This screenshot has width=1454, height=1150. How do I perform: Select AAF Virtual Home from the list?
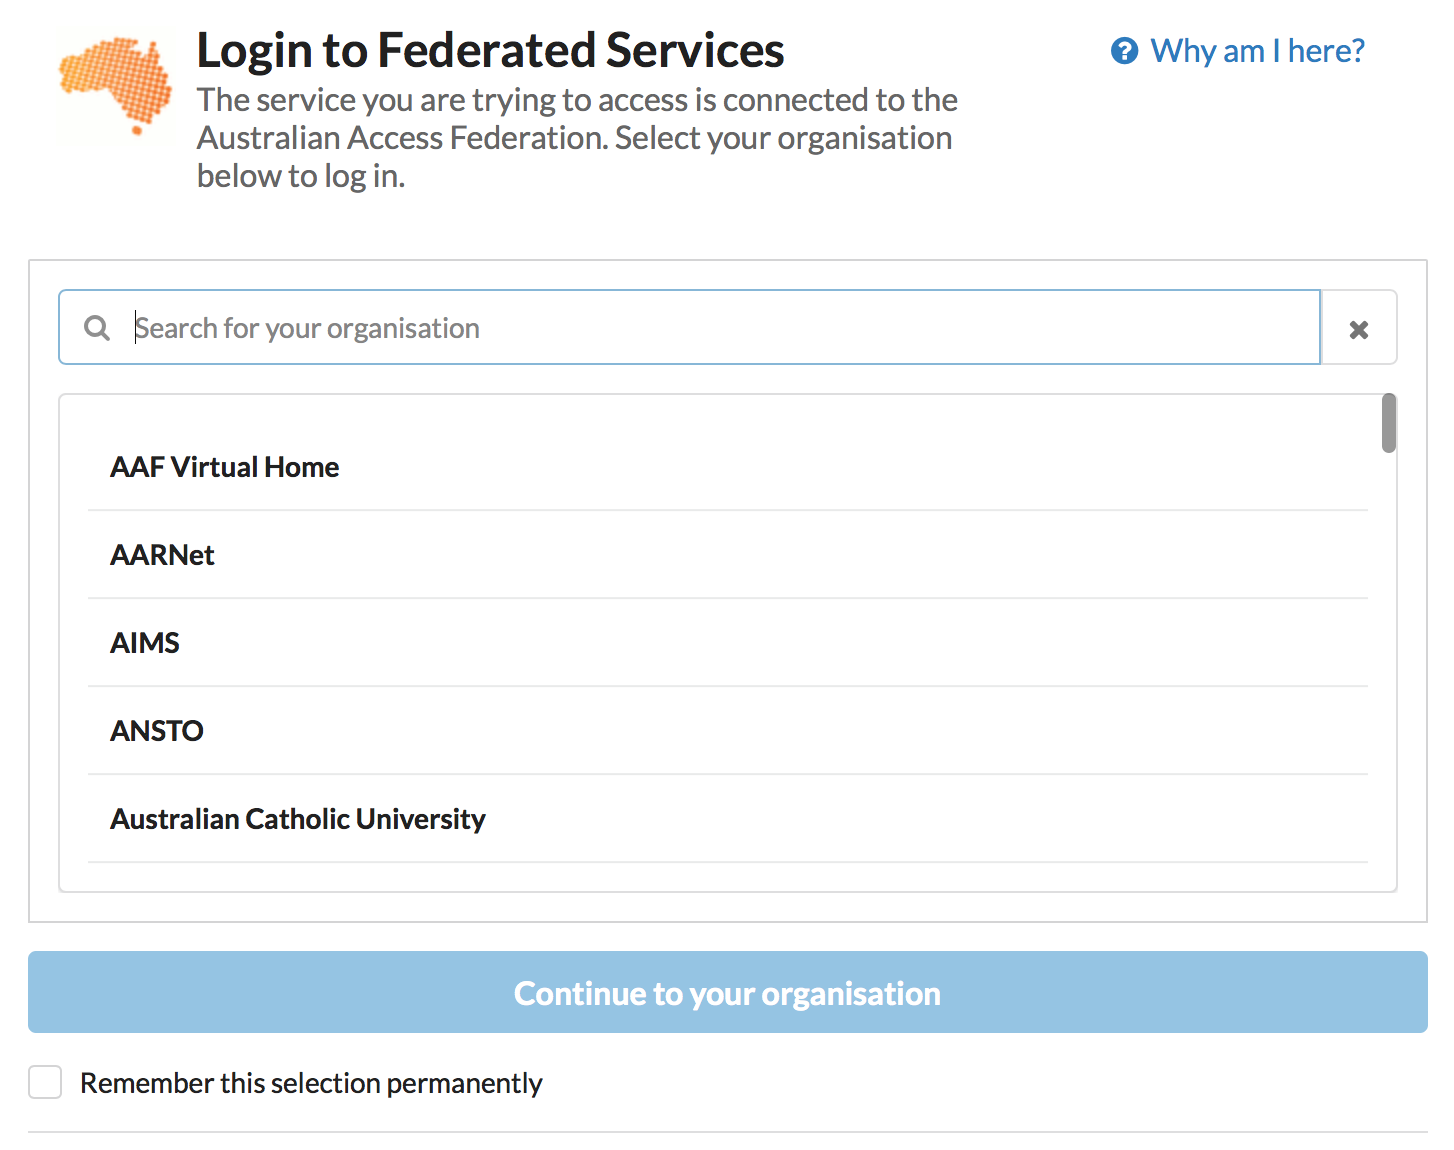[x=225, y=467]
